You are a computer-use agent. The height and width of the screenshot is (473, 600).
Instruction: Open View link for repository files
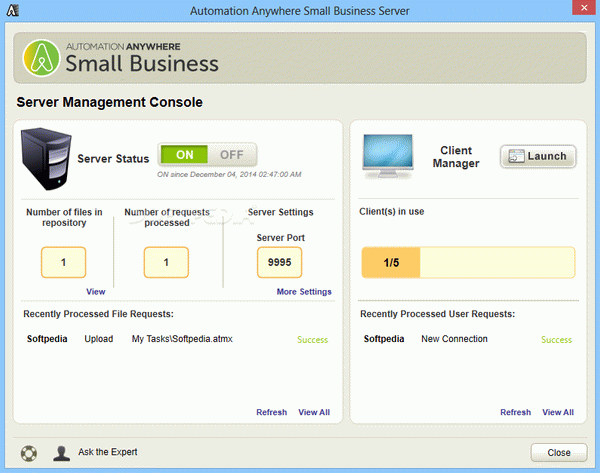point(96,292)
